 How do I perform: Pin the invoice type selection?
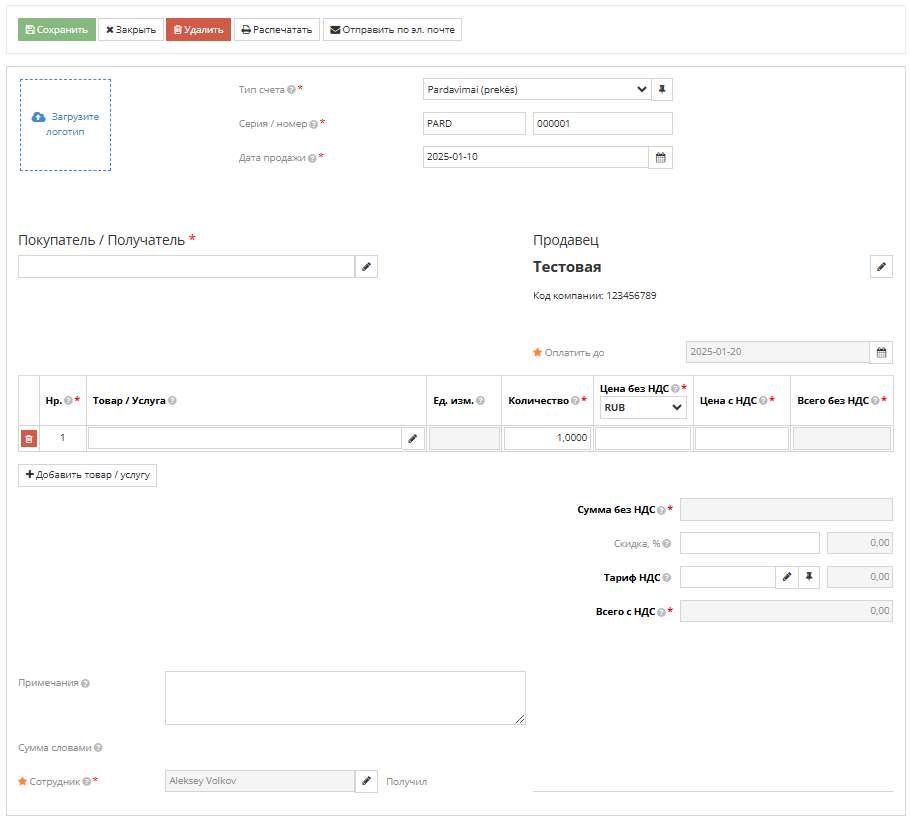click(x=662, y=89)
